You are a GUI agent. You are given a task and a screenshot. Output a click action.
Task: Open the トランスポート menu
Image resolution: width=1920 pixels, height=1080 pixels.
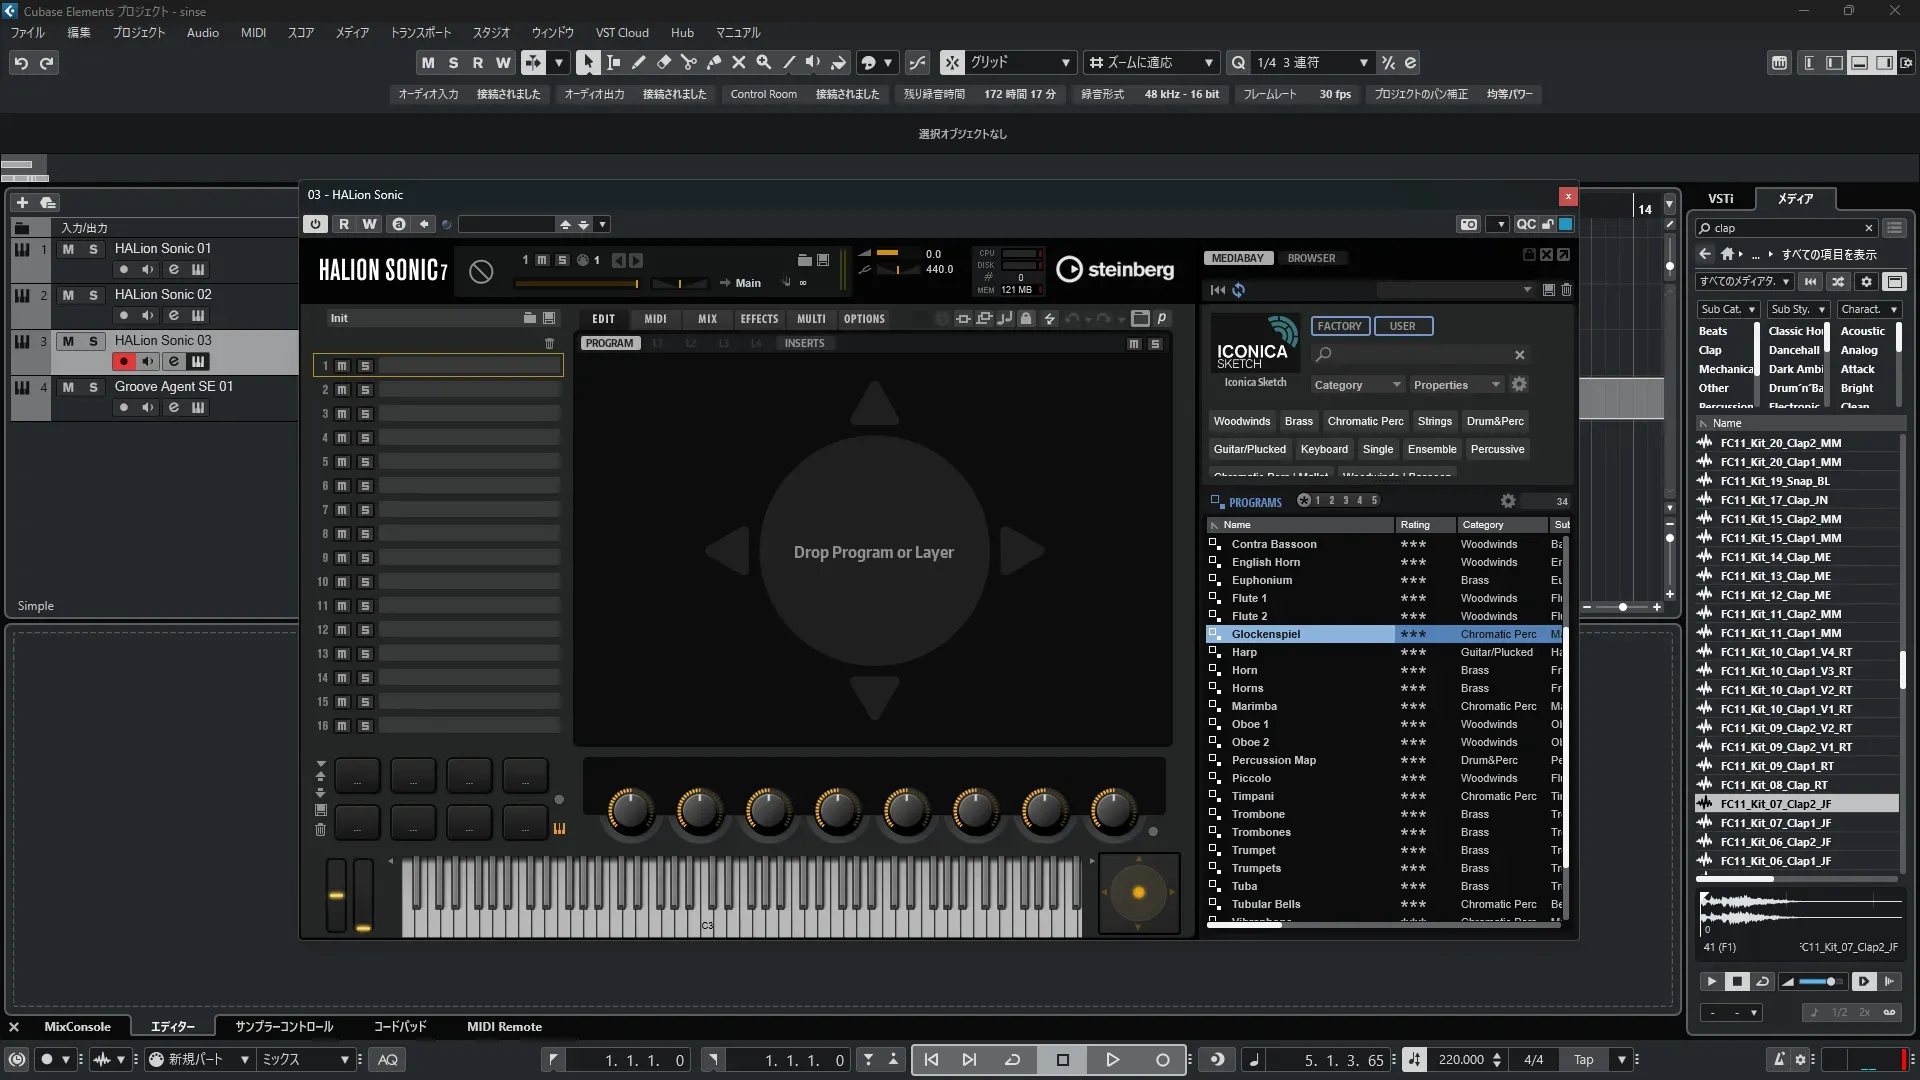point(420,33)
